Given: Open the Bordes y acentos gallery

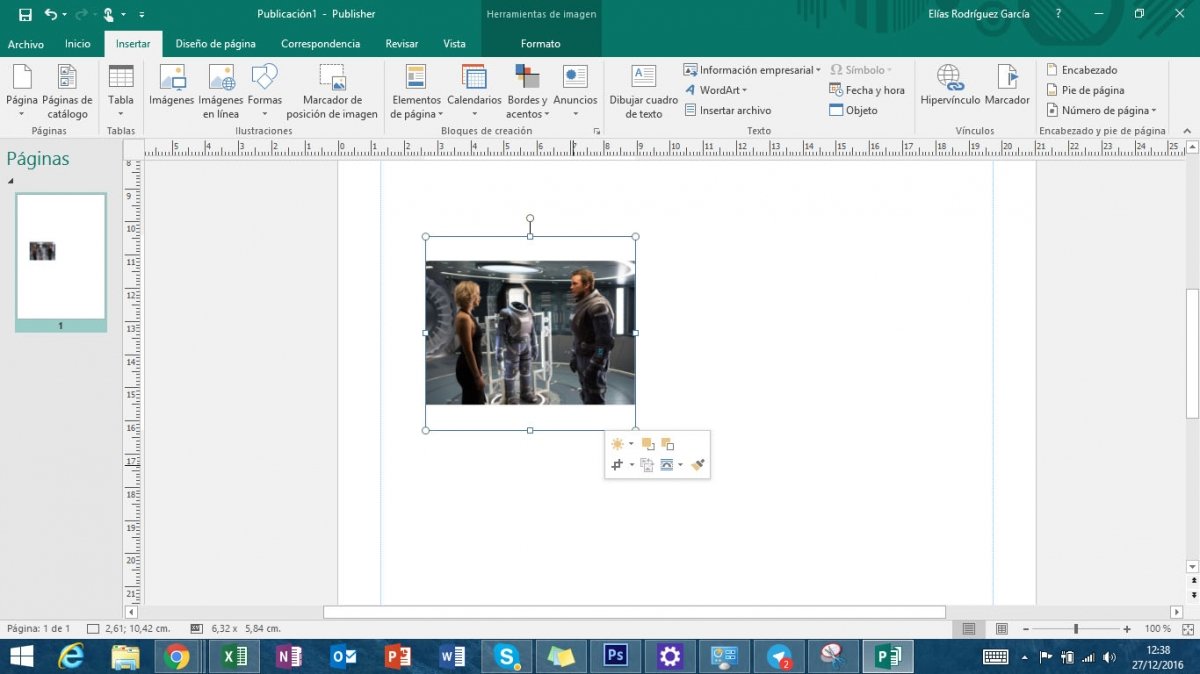Looking at the screenshot, I should click(527, 91).
